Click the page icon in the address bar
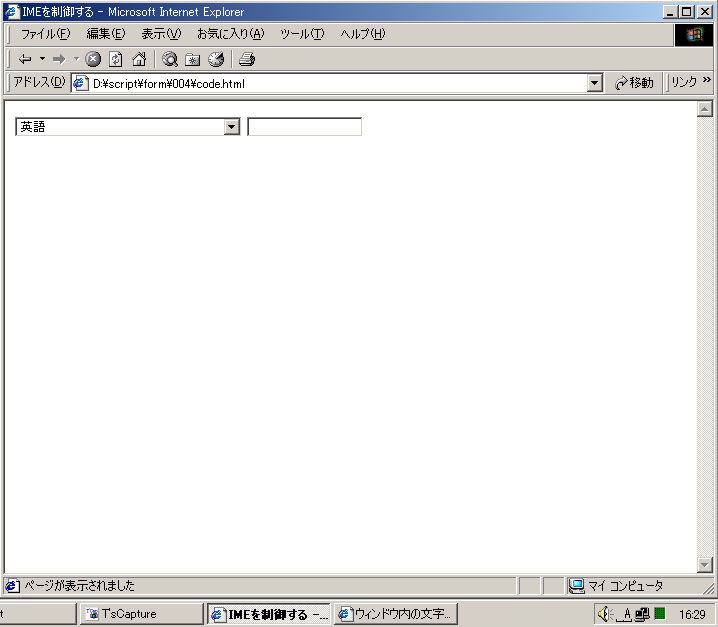This screenshot has height=627, width=718. pos(81,83)
